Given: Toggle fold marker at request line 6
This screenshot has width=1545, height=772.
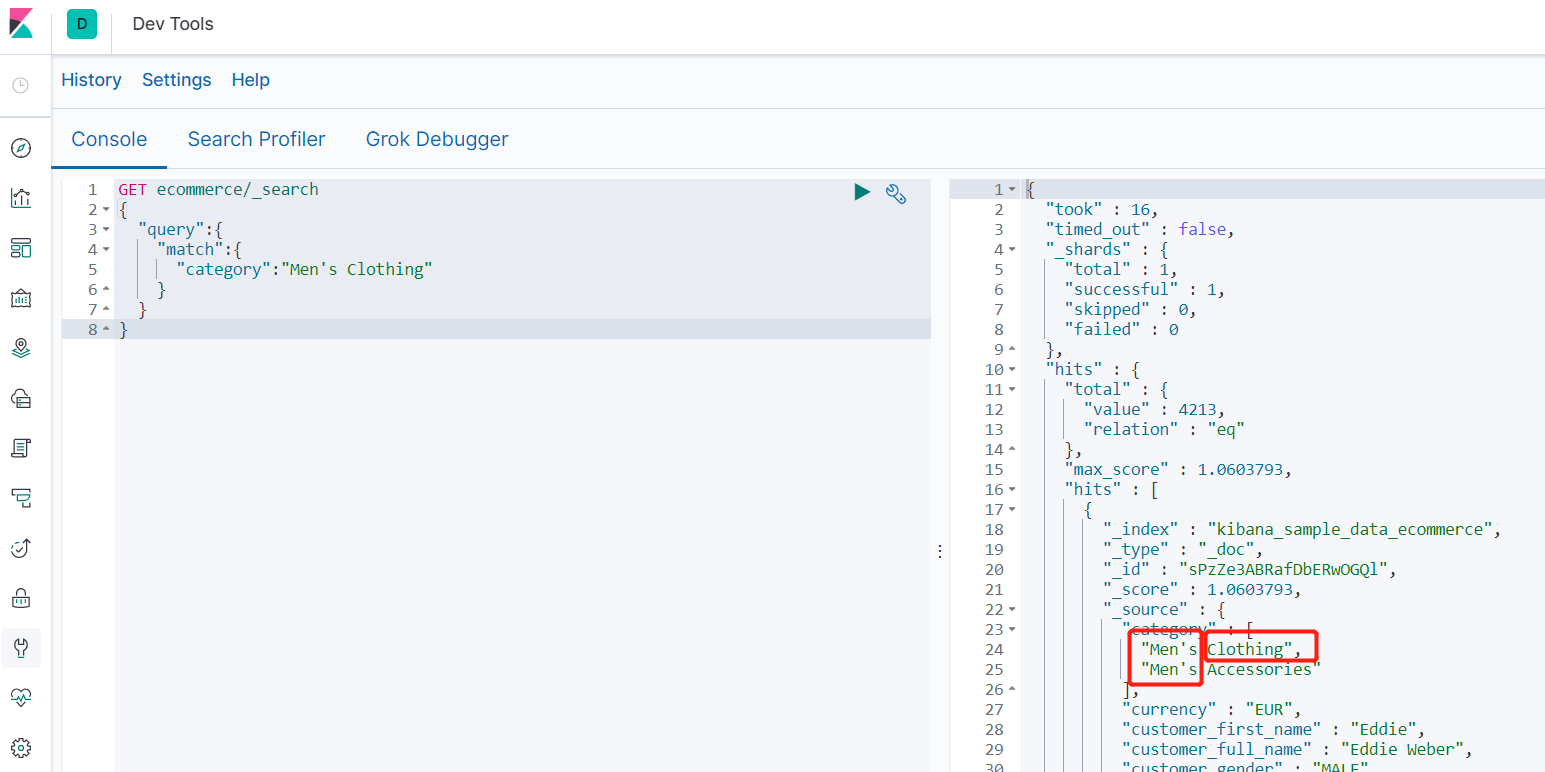Looking at the screenshot, I should pyautogui.click(x=106, y=290).
